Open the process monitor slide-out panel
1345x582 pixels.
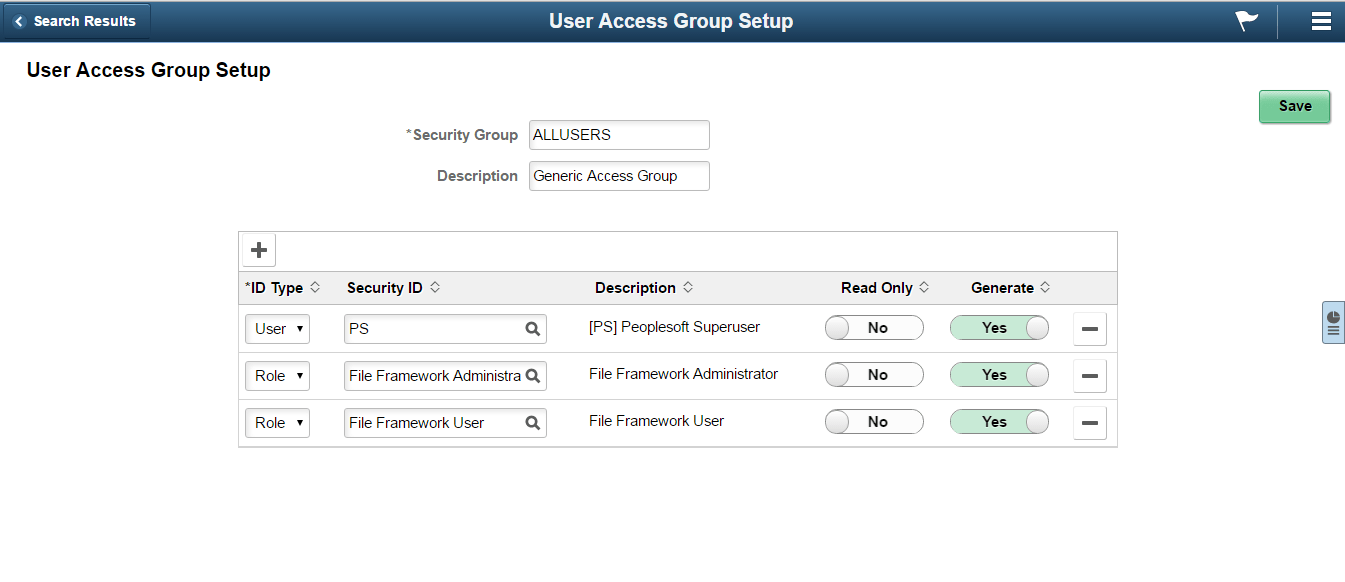click(1334, 322)
